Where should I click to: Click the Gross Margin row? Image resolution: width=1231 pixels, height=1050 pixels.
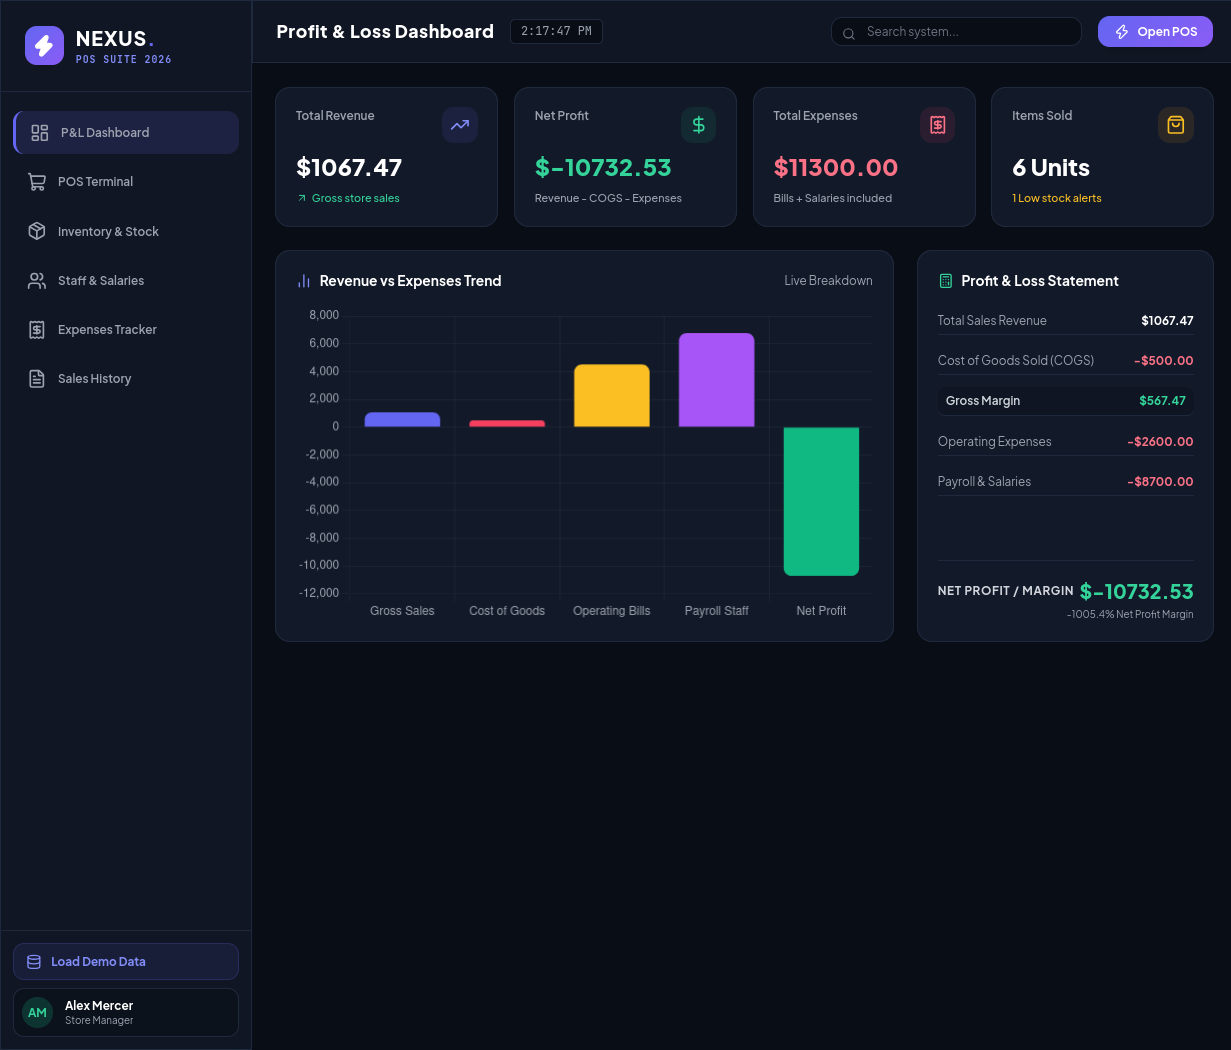pos(1066,401)
